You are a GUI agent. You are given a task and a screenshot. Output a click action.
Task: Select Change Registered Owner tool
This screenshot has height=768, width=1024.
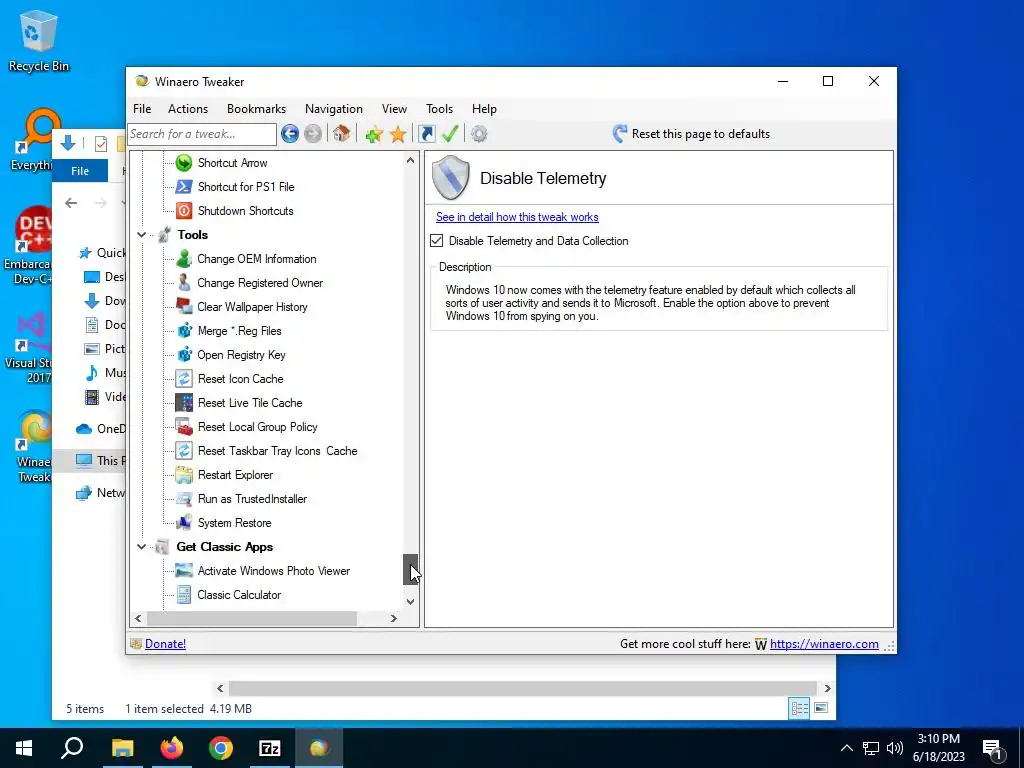pyautogui.click(x=260, y=283)
